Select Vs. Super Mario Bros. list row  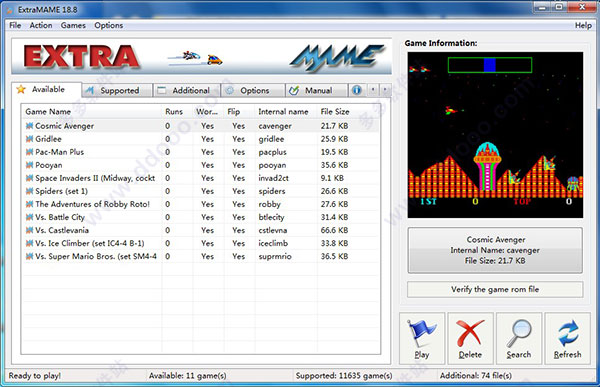(x=201, y=256)
